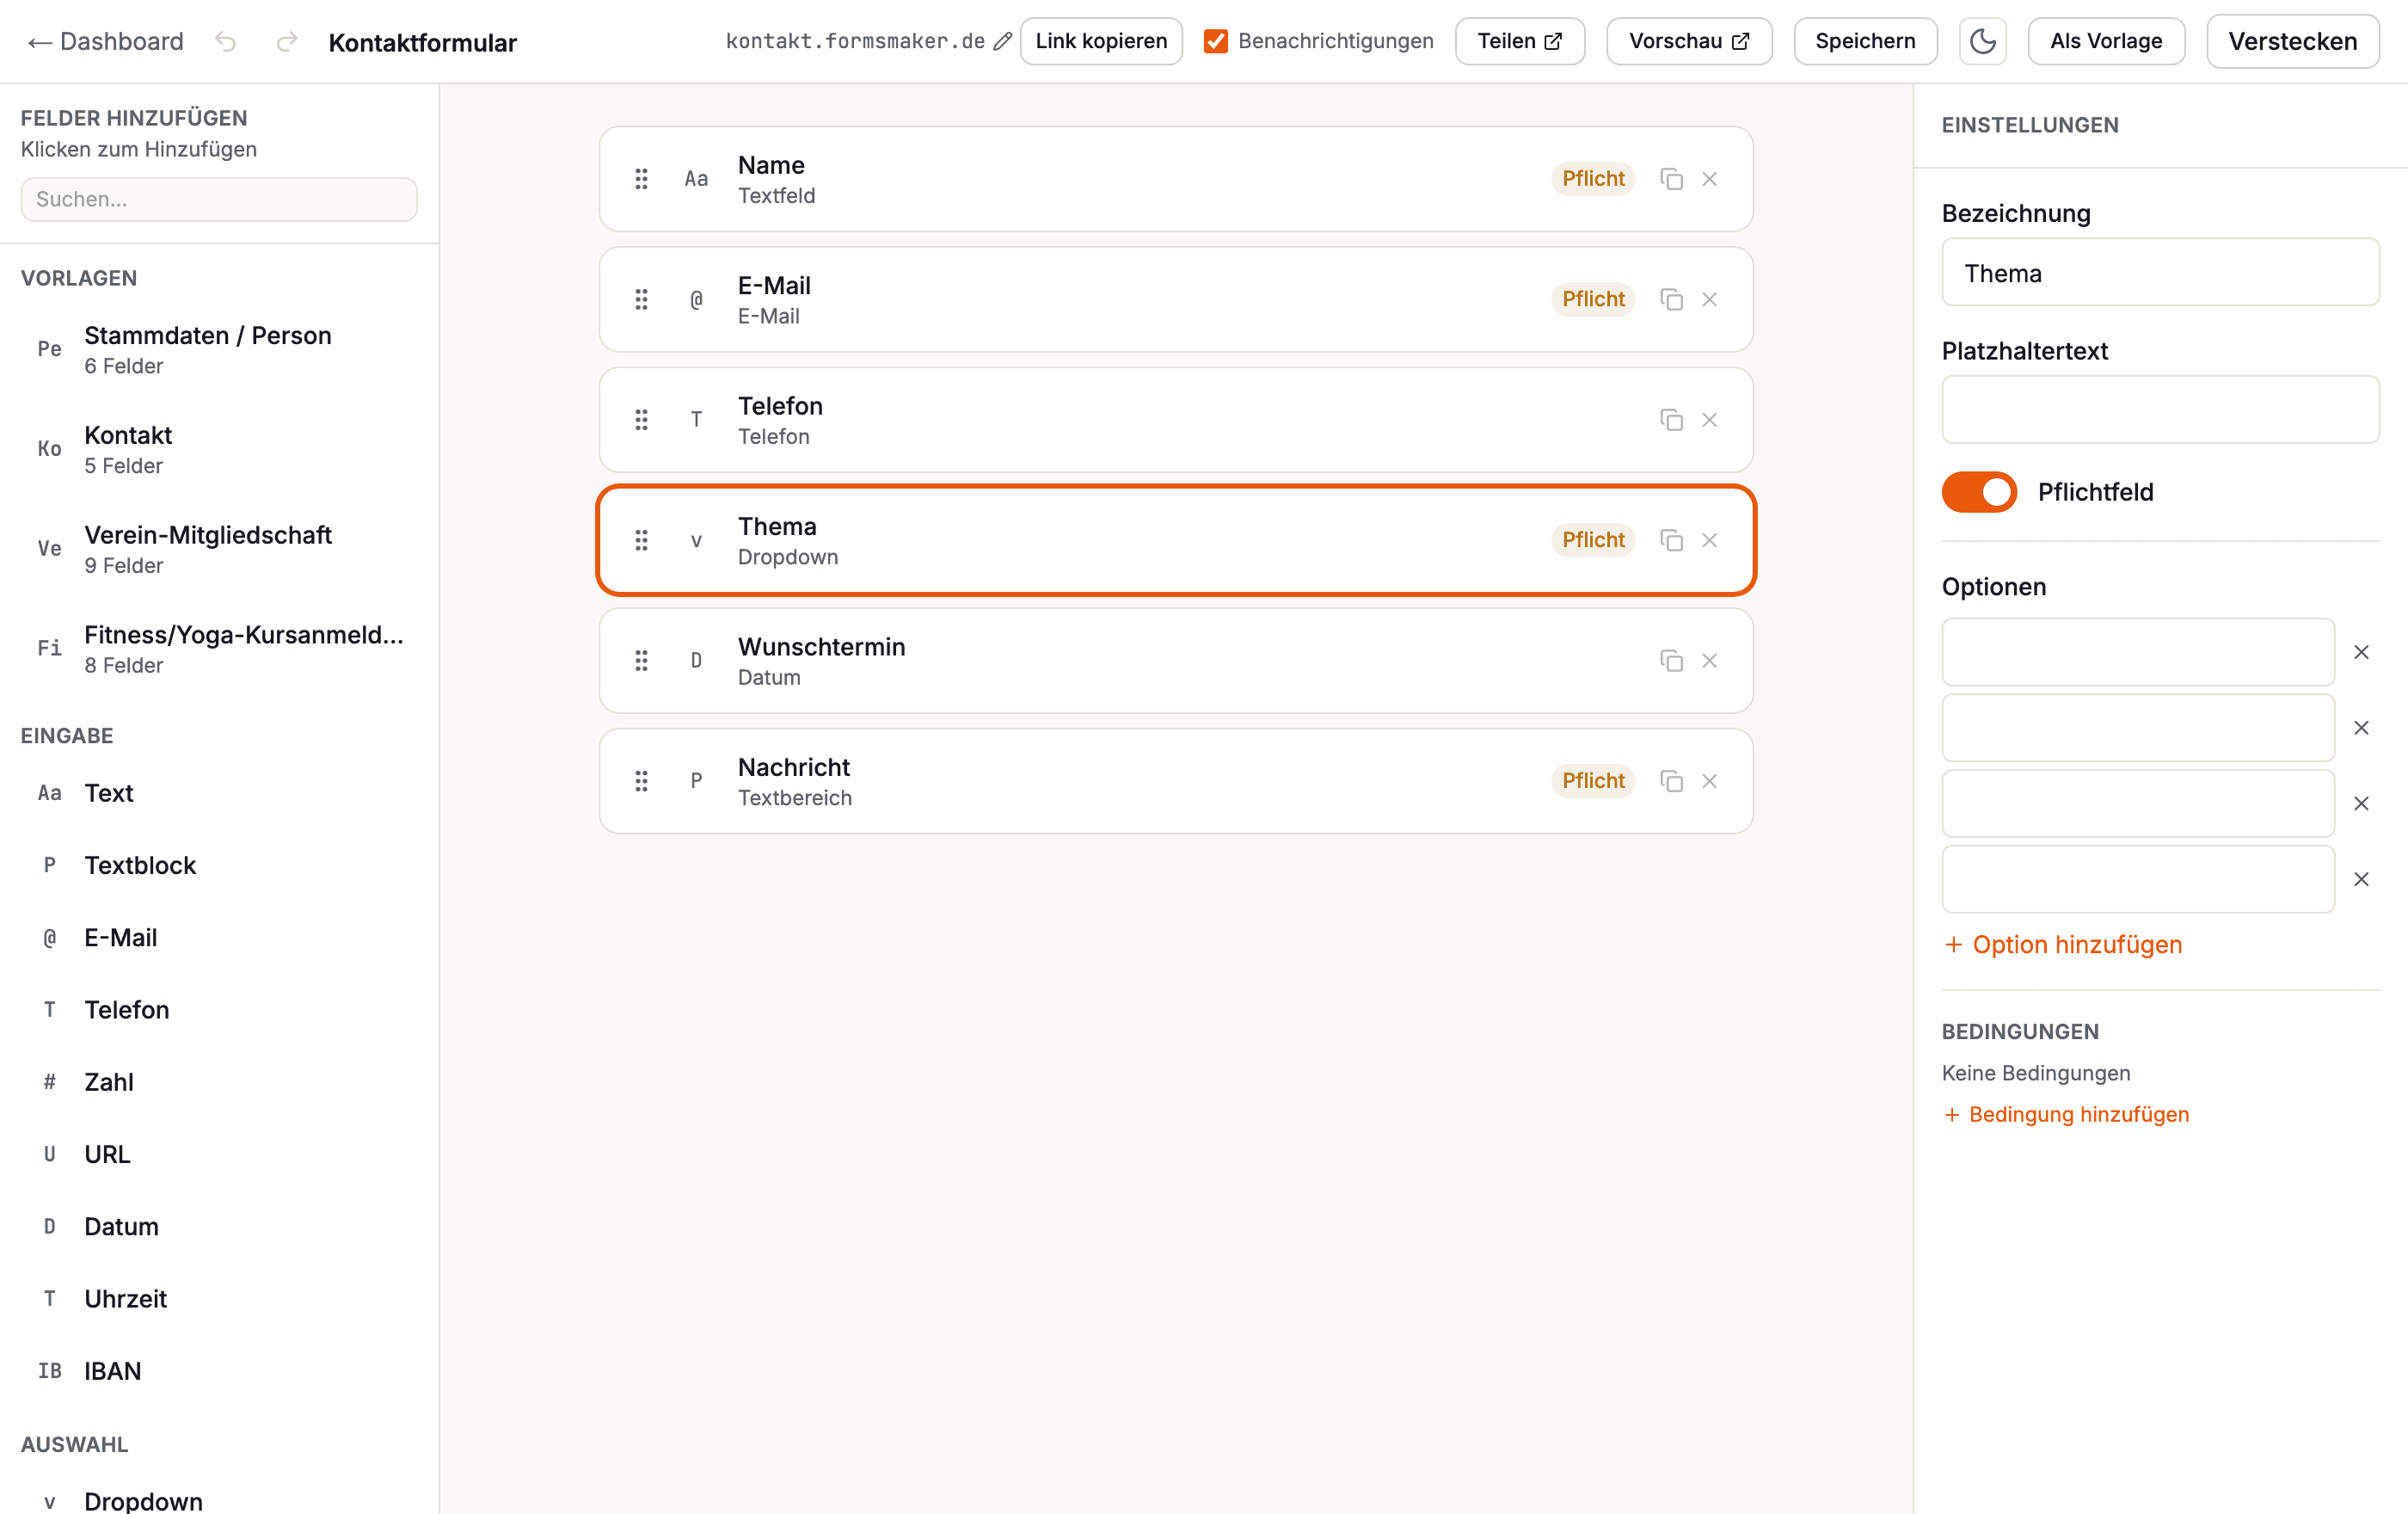Toggle the Benachrichtigungen checkbox
The width and height of the screenshot is (2408, 1514).
(1215, 41)
